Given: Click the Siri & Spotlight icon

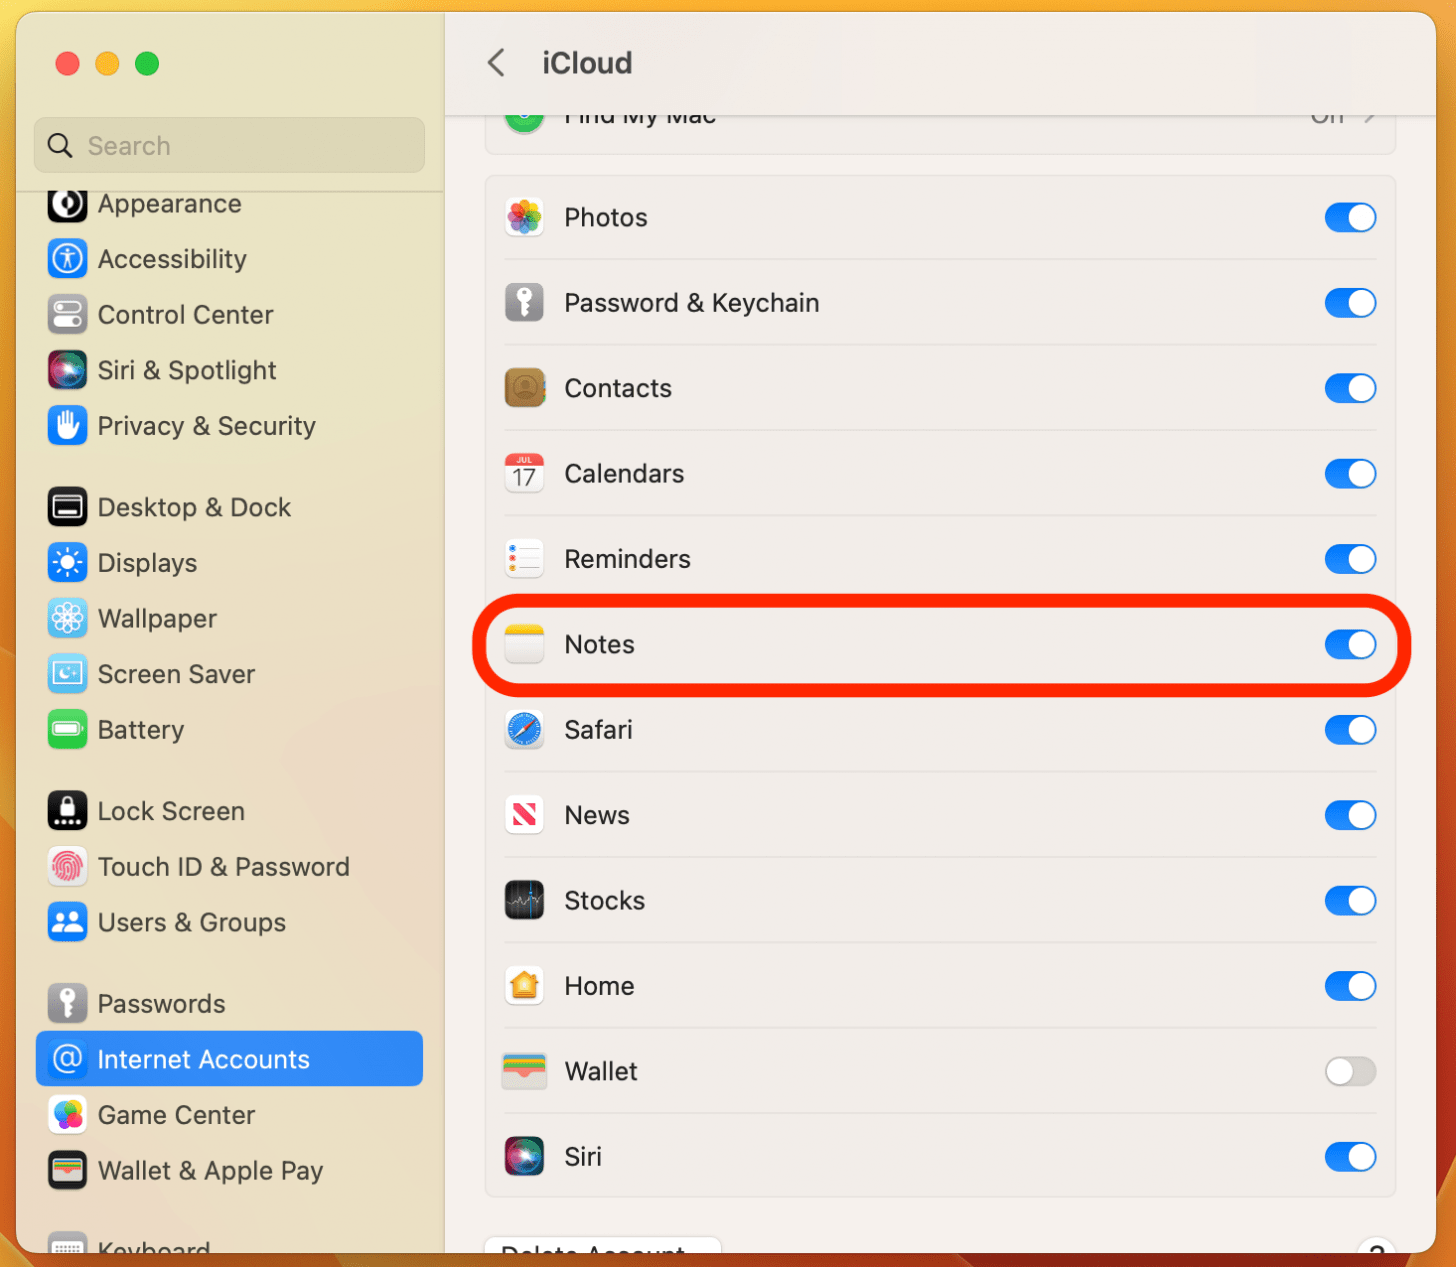Looking at the screenshot, I should [x=67, y=370].
